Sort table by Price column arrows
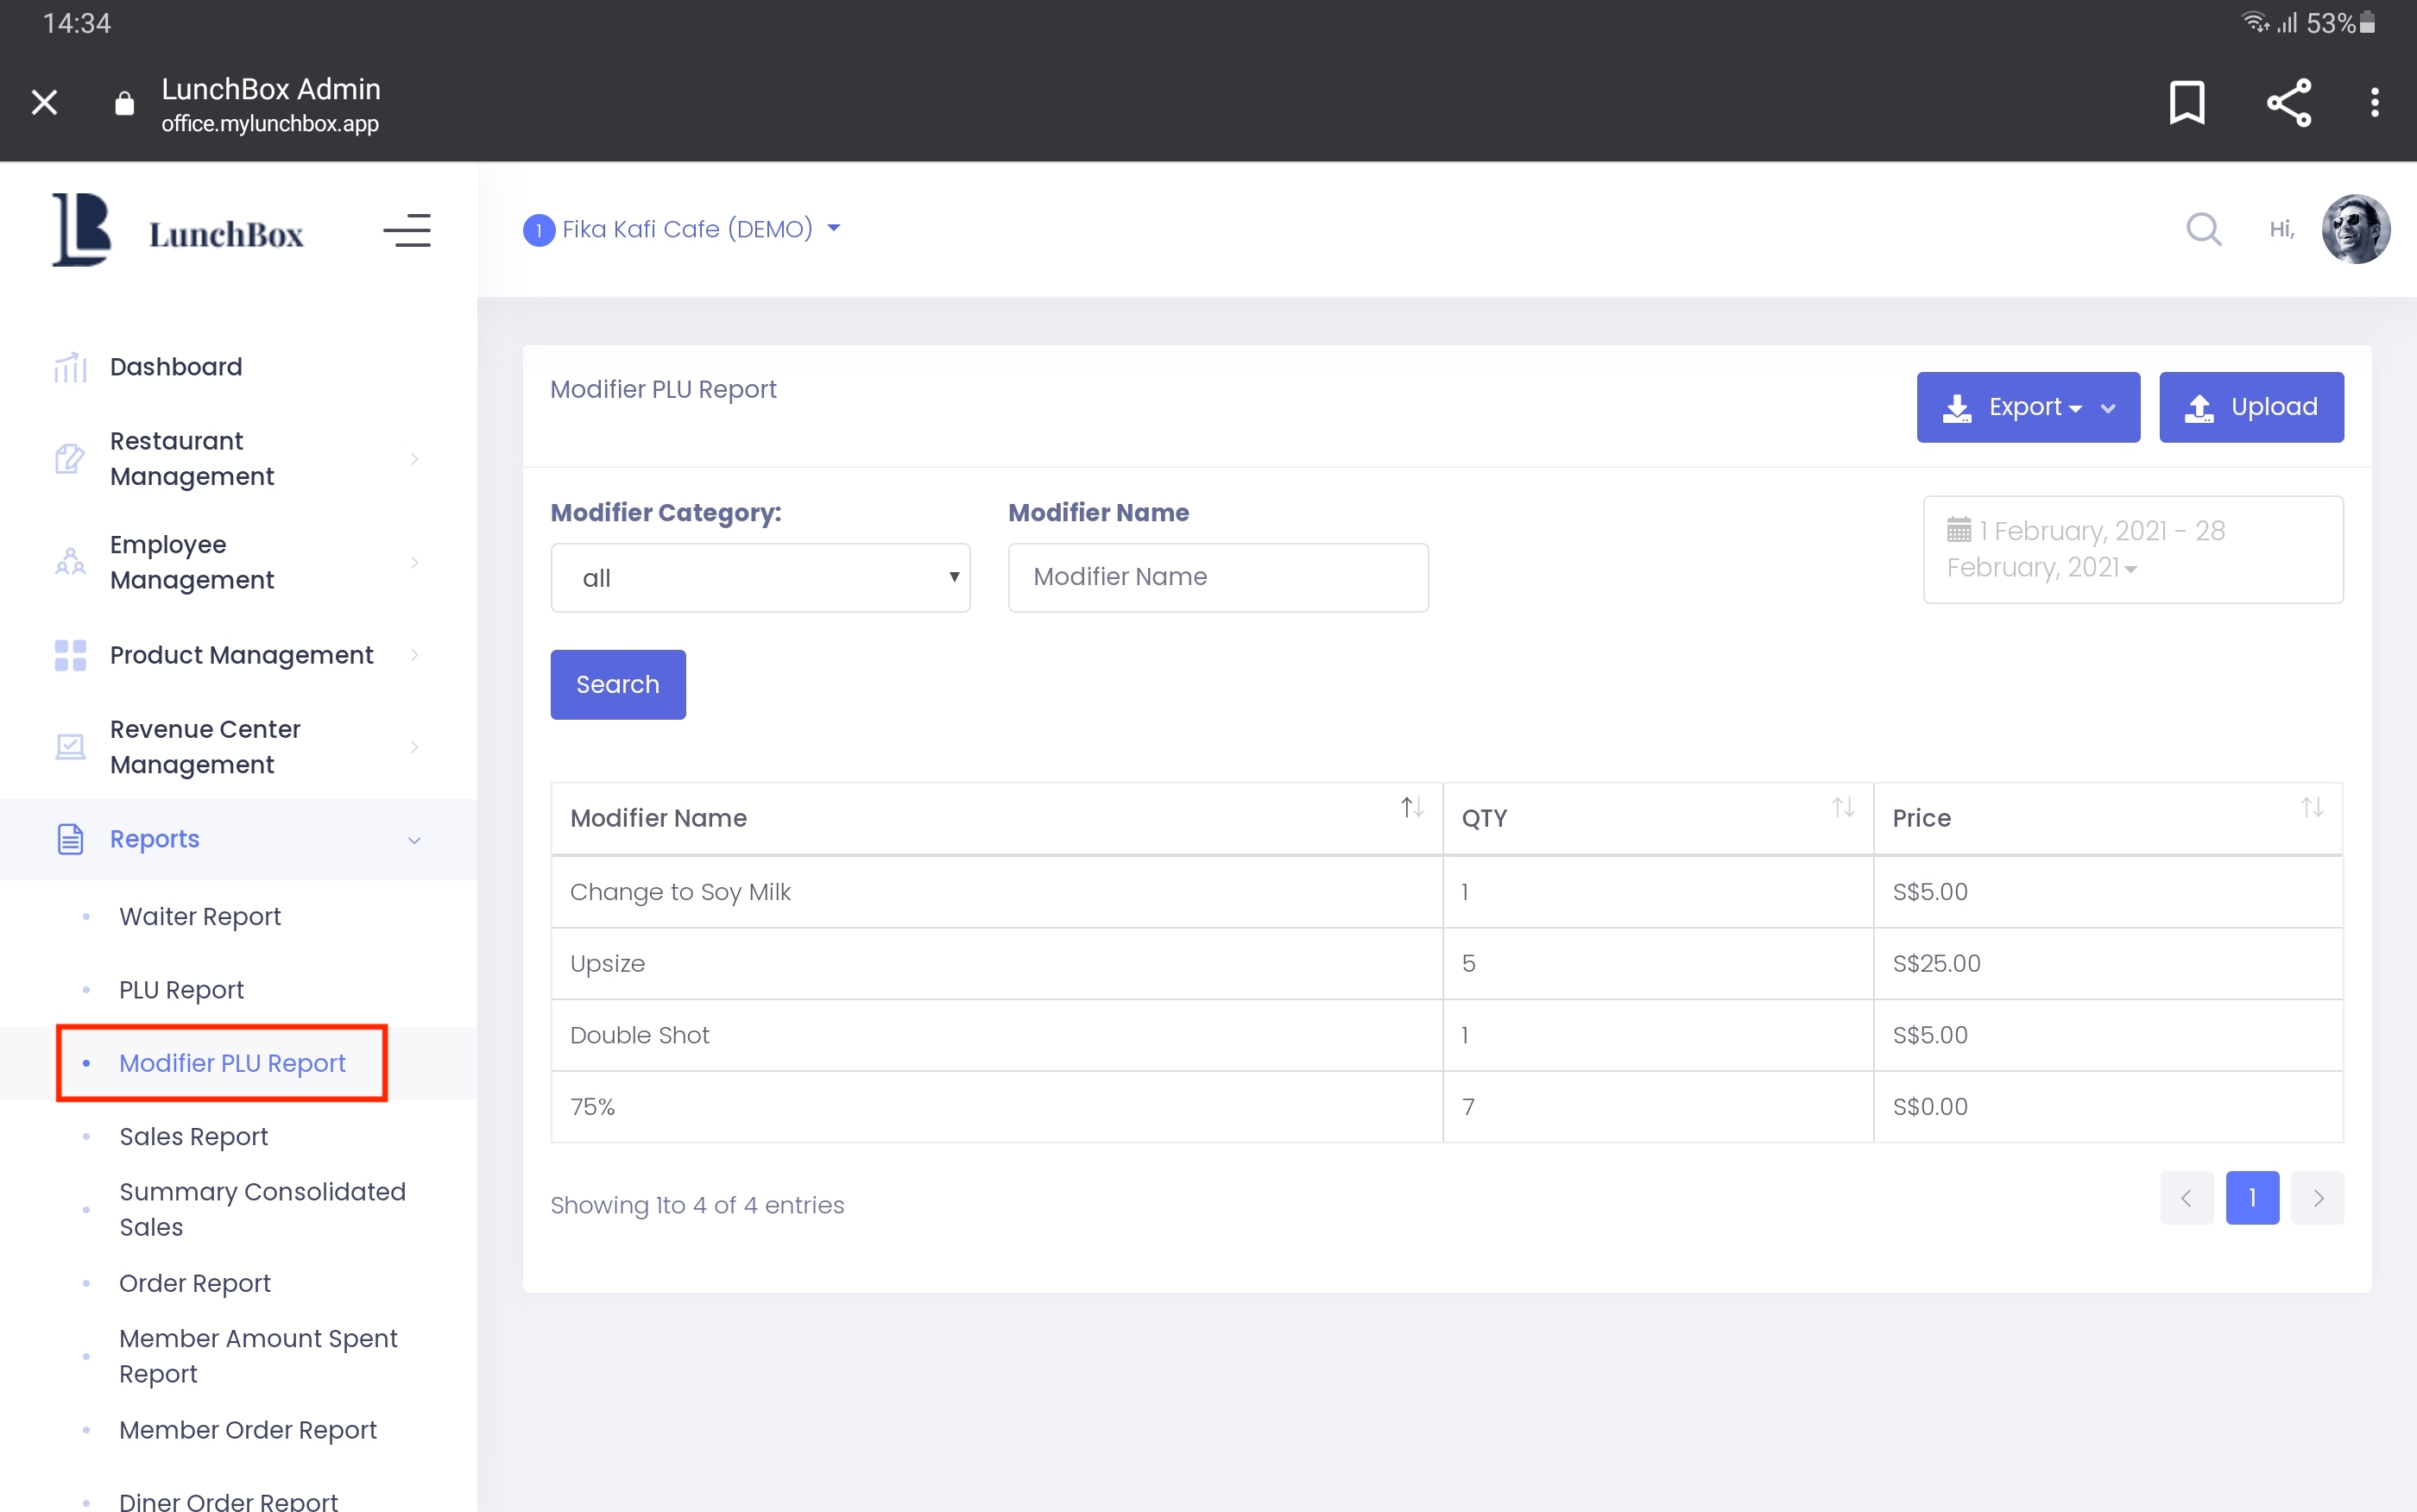 pos(2311,807)
